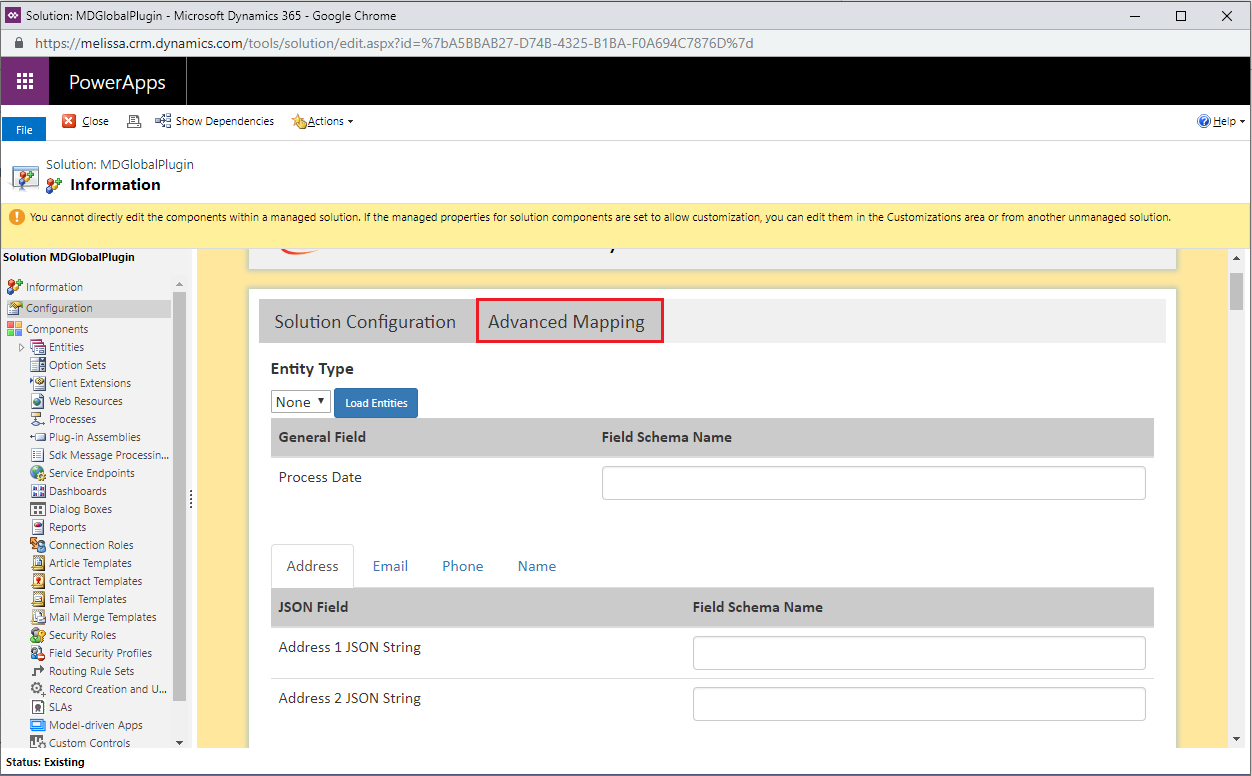Click the Solution MDGlobalPlugin sidebar heading
The image size is (1252, 776).
click(x=69, y=257)
